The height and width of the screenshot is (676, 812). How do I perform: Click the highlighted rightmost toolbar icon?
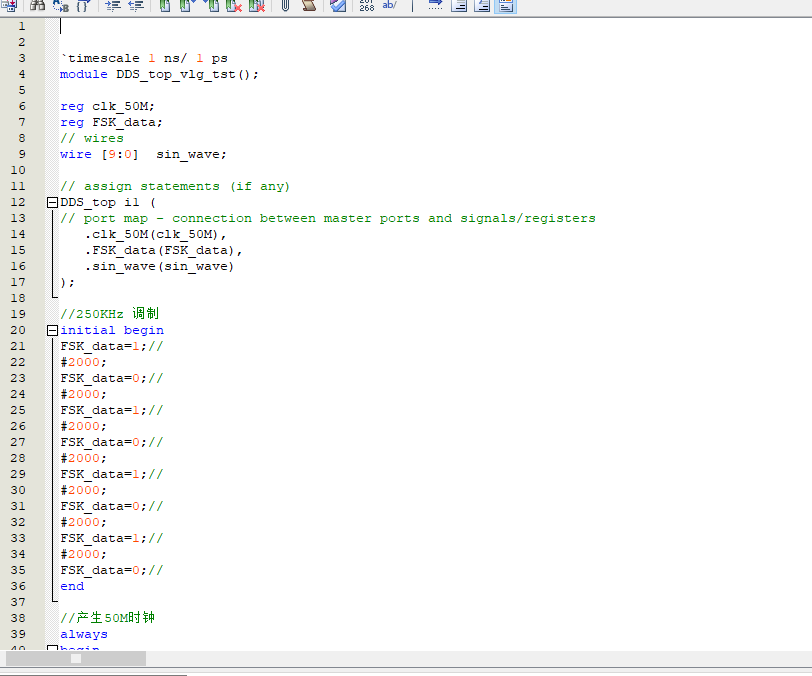tap(505, 5)
